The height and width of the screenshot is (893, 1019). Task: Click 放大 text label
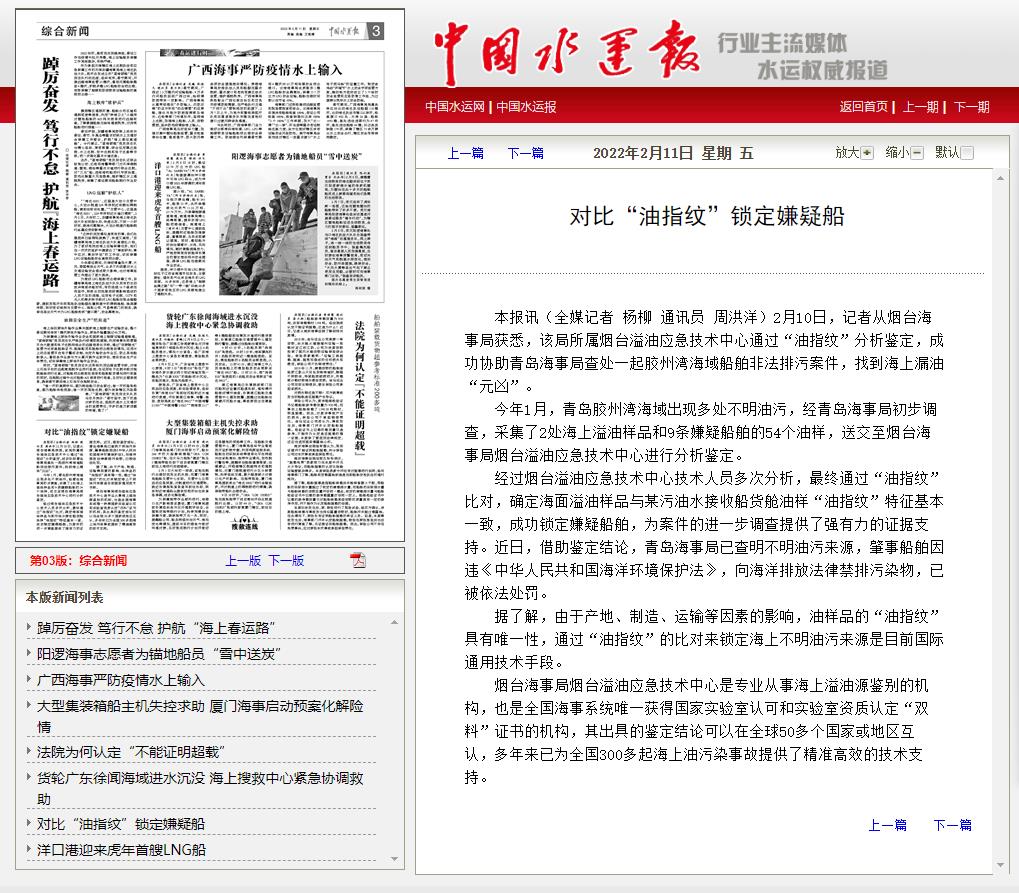pyautogui.click(x=847, y=153)
